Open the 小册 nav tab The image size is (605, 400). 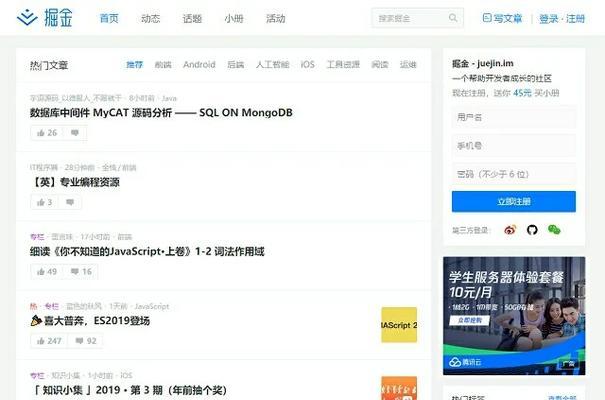coord(234,18)
